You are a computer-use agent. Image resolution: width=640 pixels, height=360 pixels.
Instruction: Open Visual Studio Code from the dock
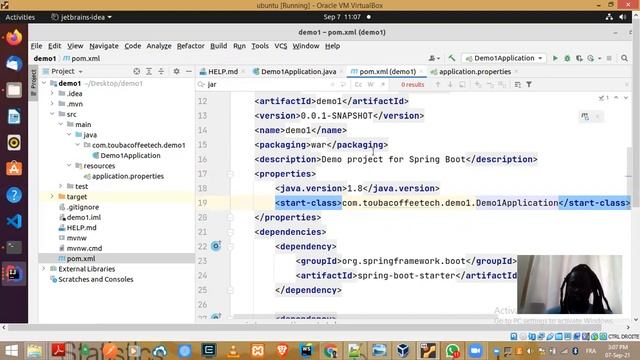(x=14, y=221)
